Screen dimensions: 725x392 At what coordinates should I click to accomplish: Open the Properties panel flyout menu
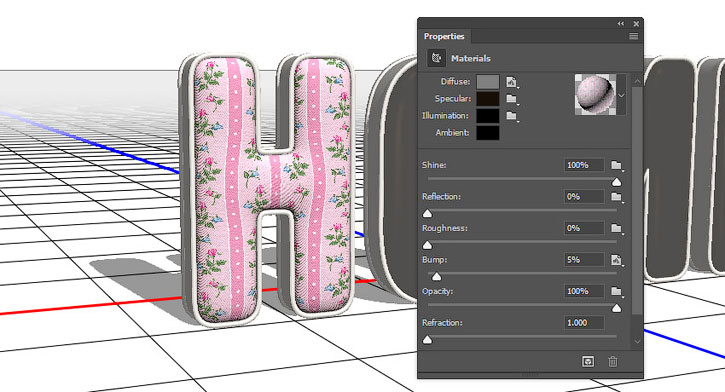point(633,36)
